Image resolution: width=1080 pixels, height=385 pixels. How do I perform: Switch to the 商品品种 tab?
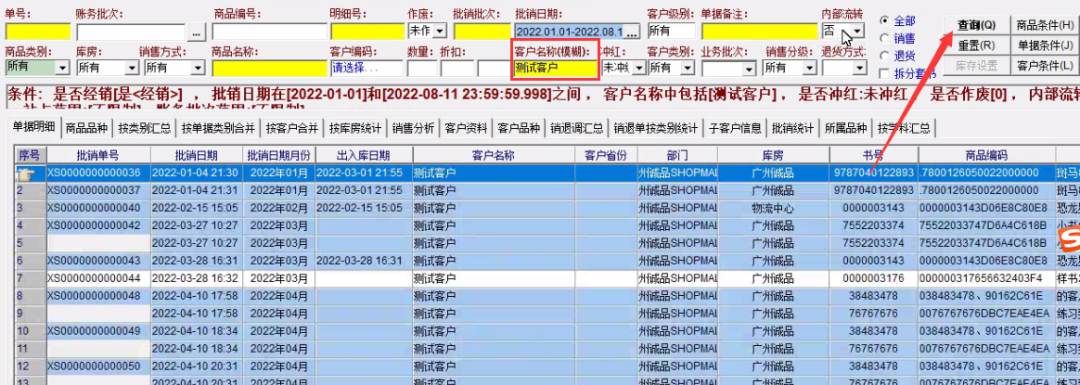pos(86,128)
